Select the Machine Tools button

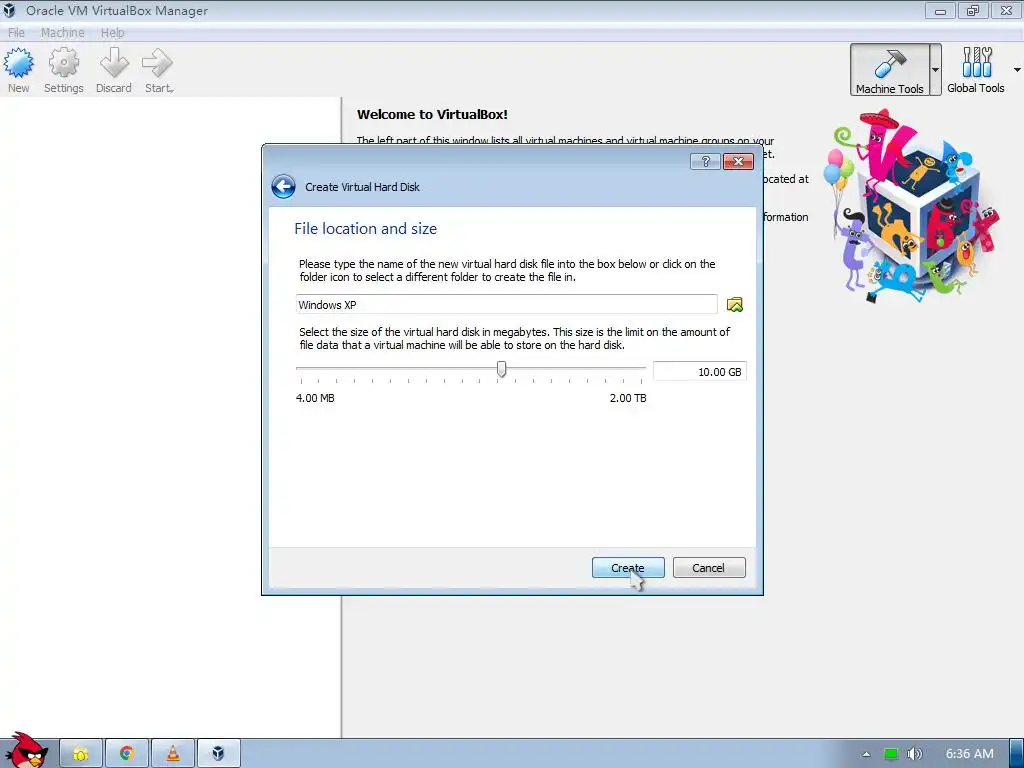pos(889,70)
